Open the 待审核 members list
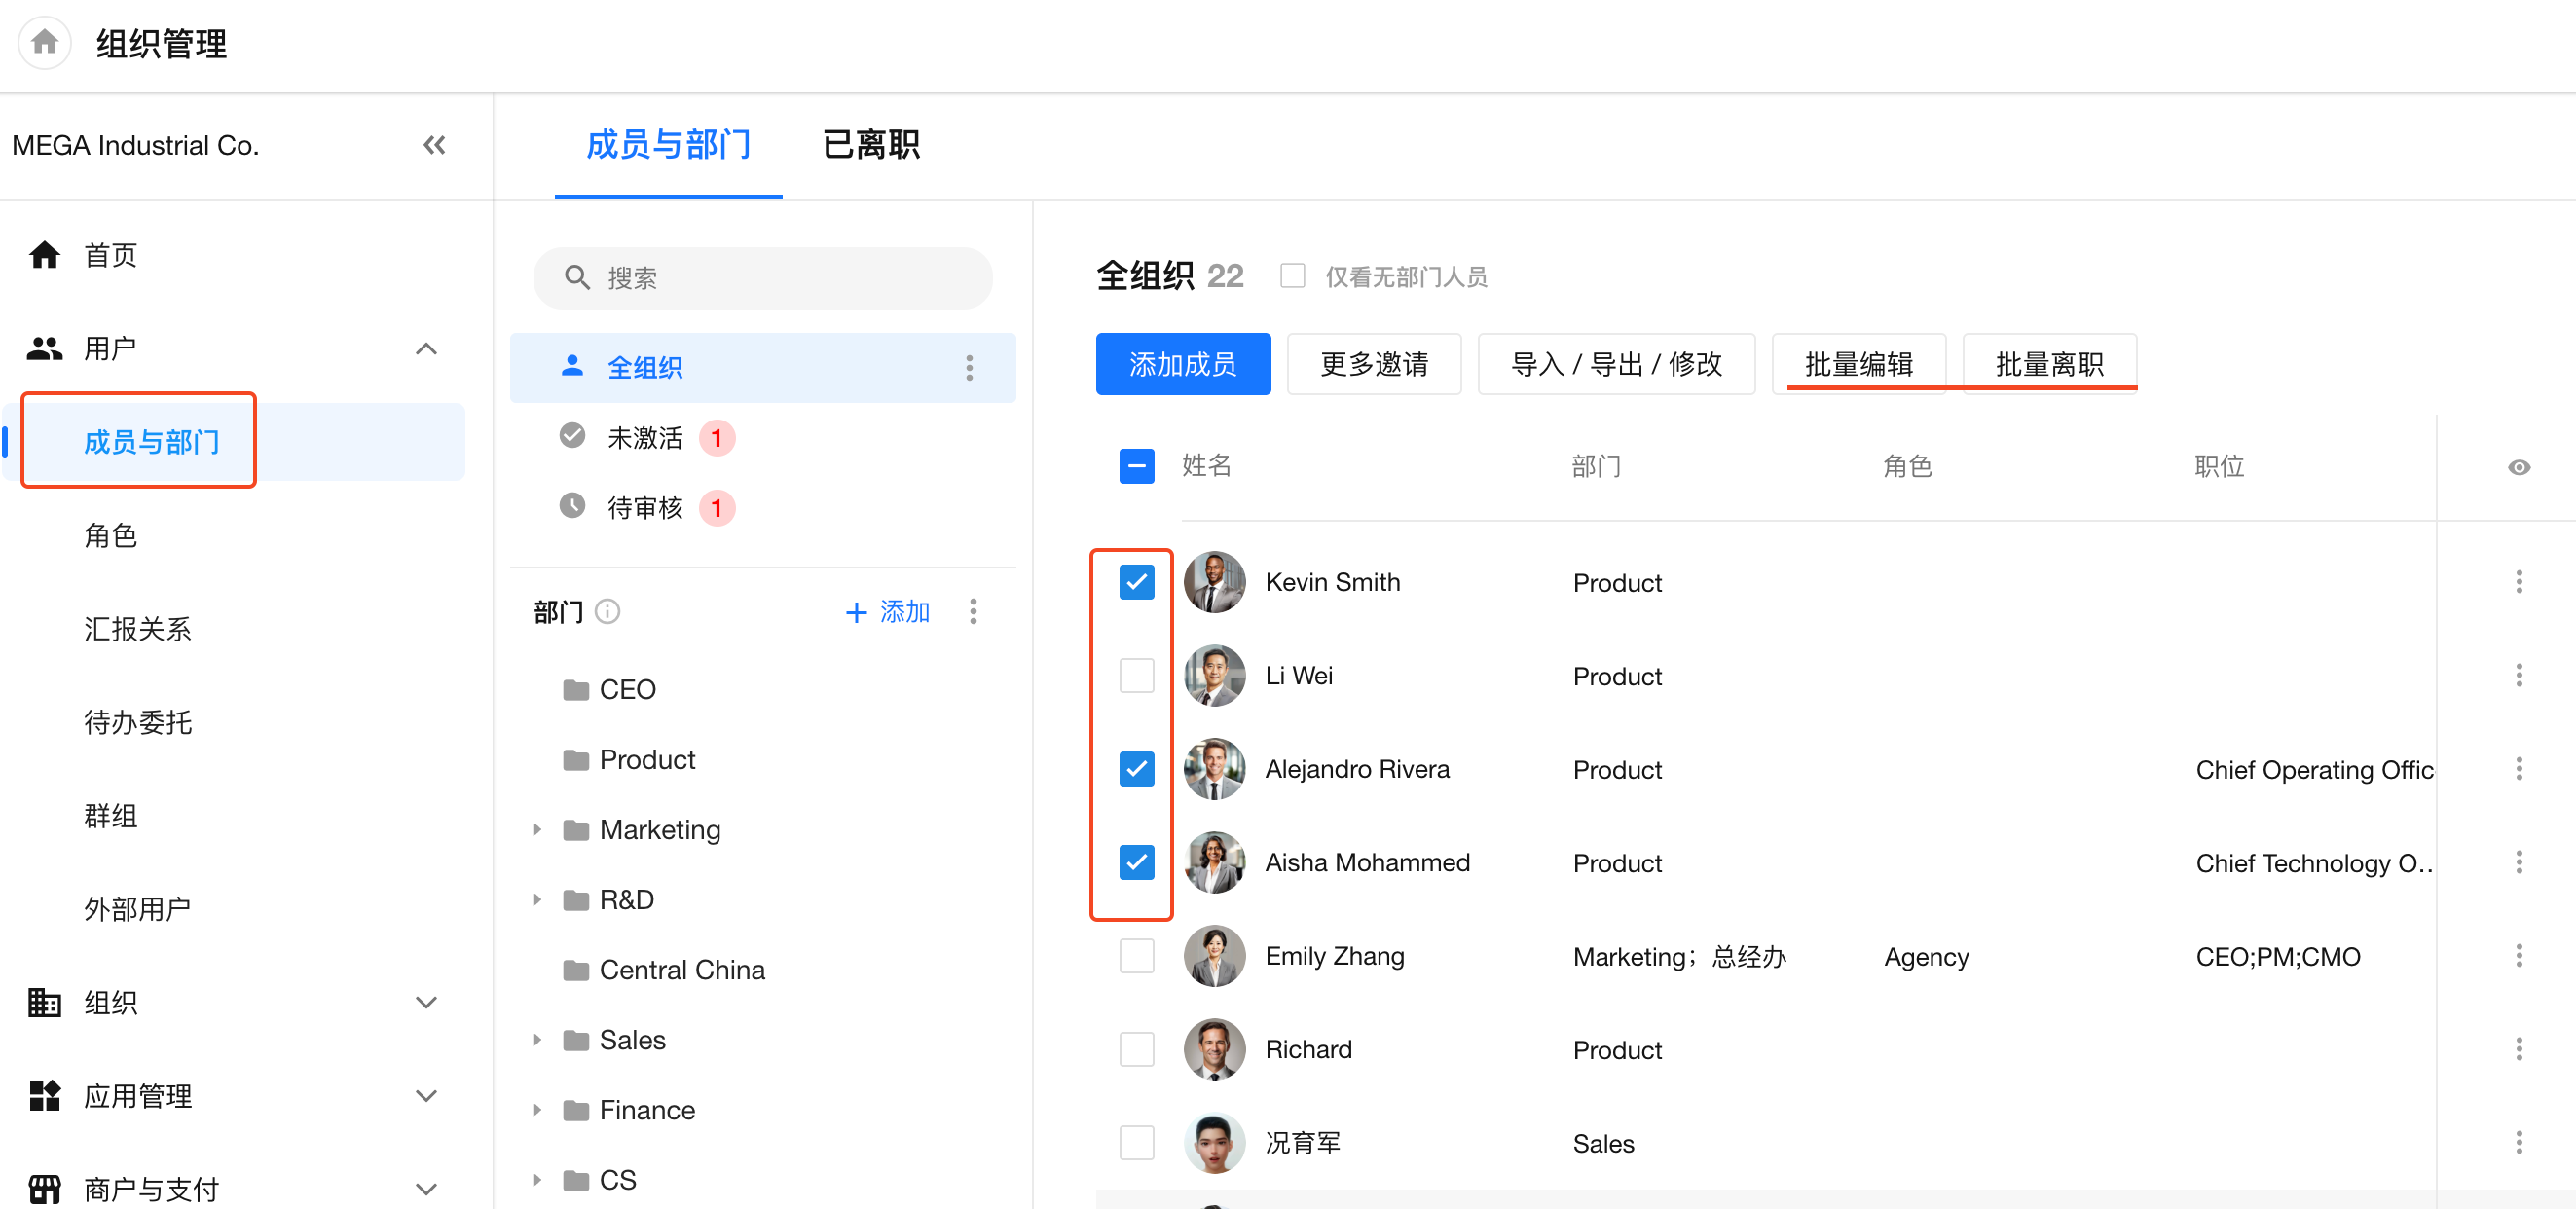The image size is (2576, 1209). [645, 507]
